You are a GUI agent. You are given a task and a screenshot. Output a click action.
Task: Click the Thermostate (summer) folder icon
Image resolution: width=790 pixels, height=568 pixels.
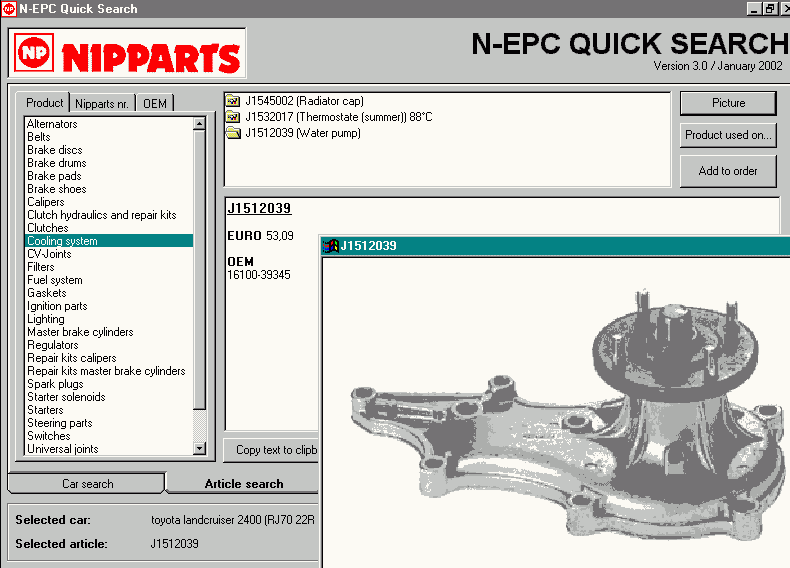(232, 117)
